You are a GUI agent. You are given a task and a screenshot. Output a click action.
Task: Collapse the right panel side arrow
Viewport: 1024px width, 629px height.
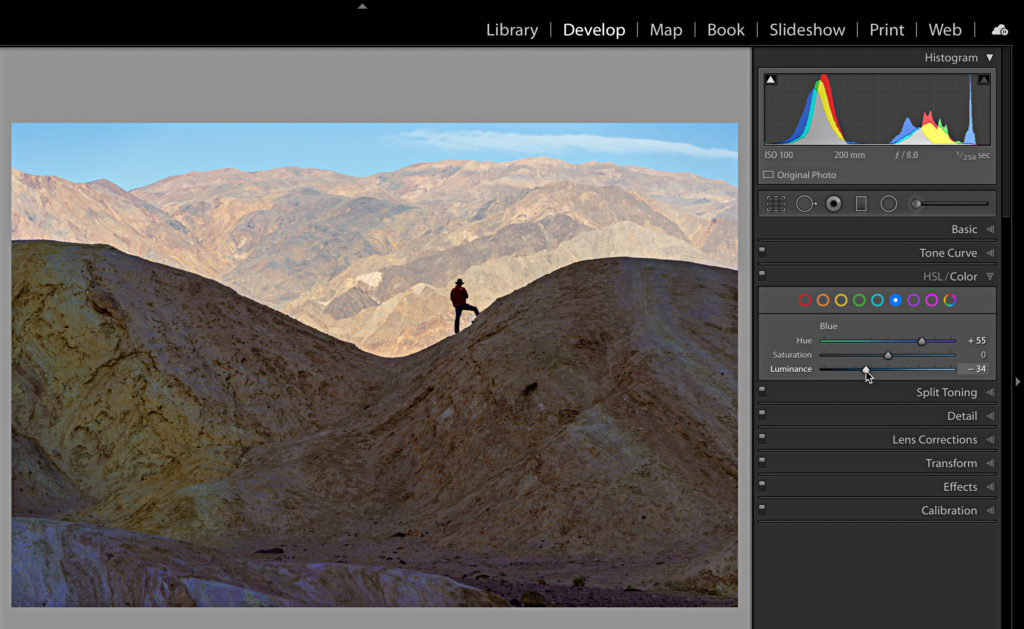(x=1017, y=381)
